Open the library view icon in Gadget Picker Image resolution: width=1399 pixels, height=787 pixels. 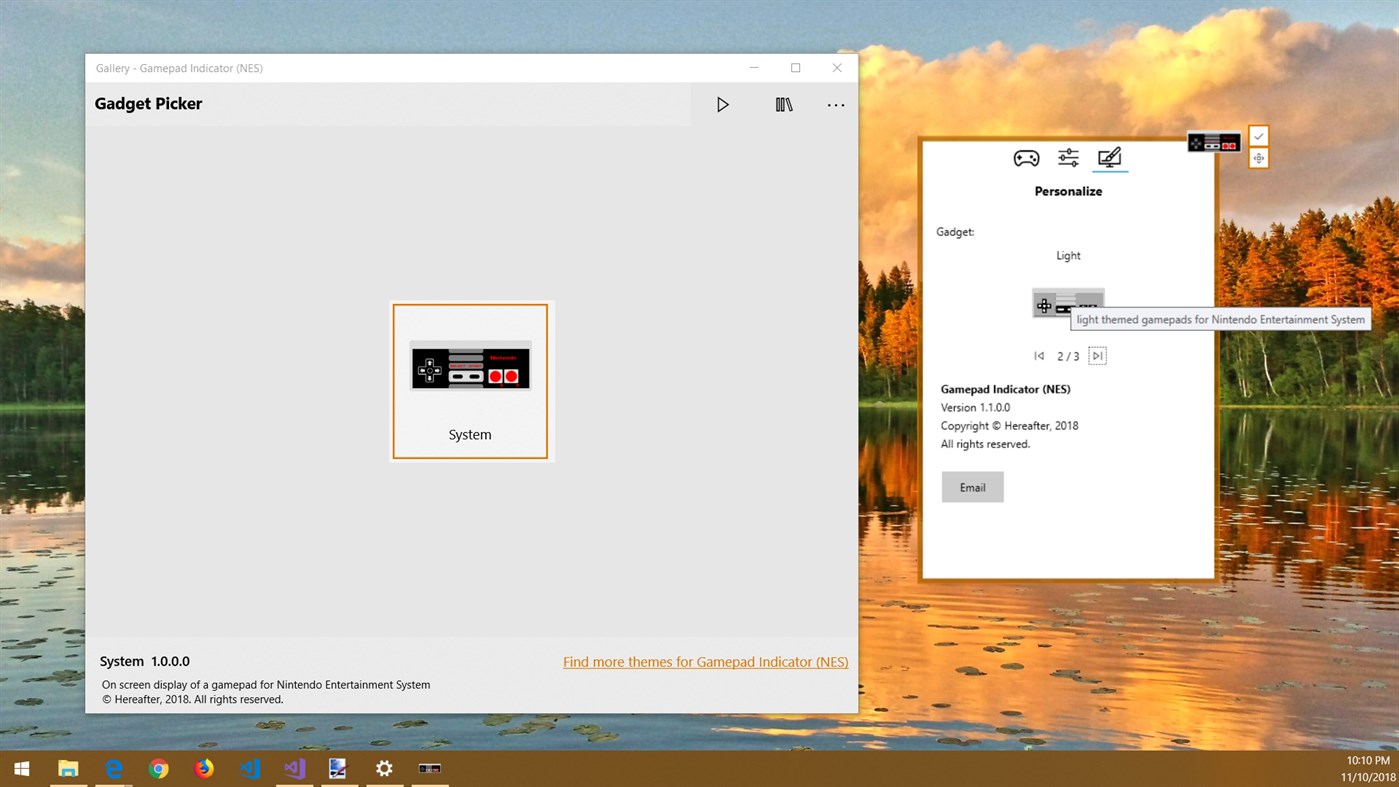[783, 104]
